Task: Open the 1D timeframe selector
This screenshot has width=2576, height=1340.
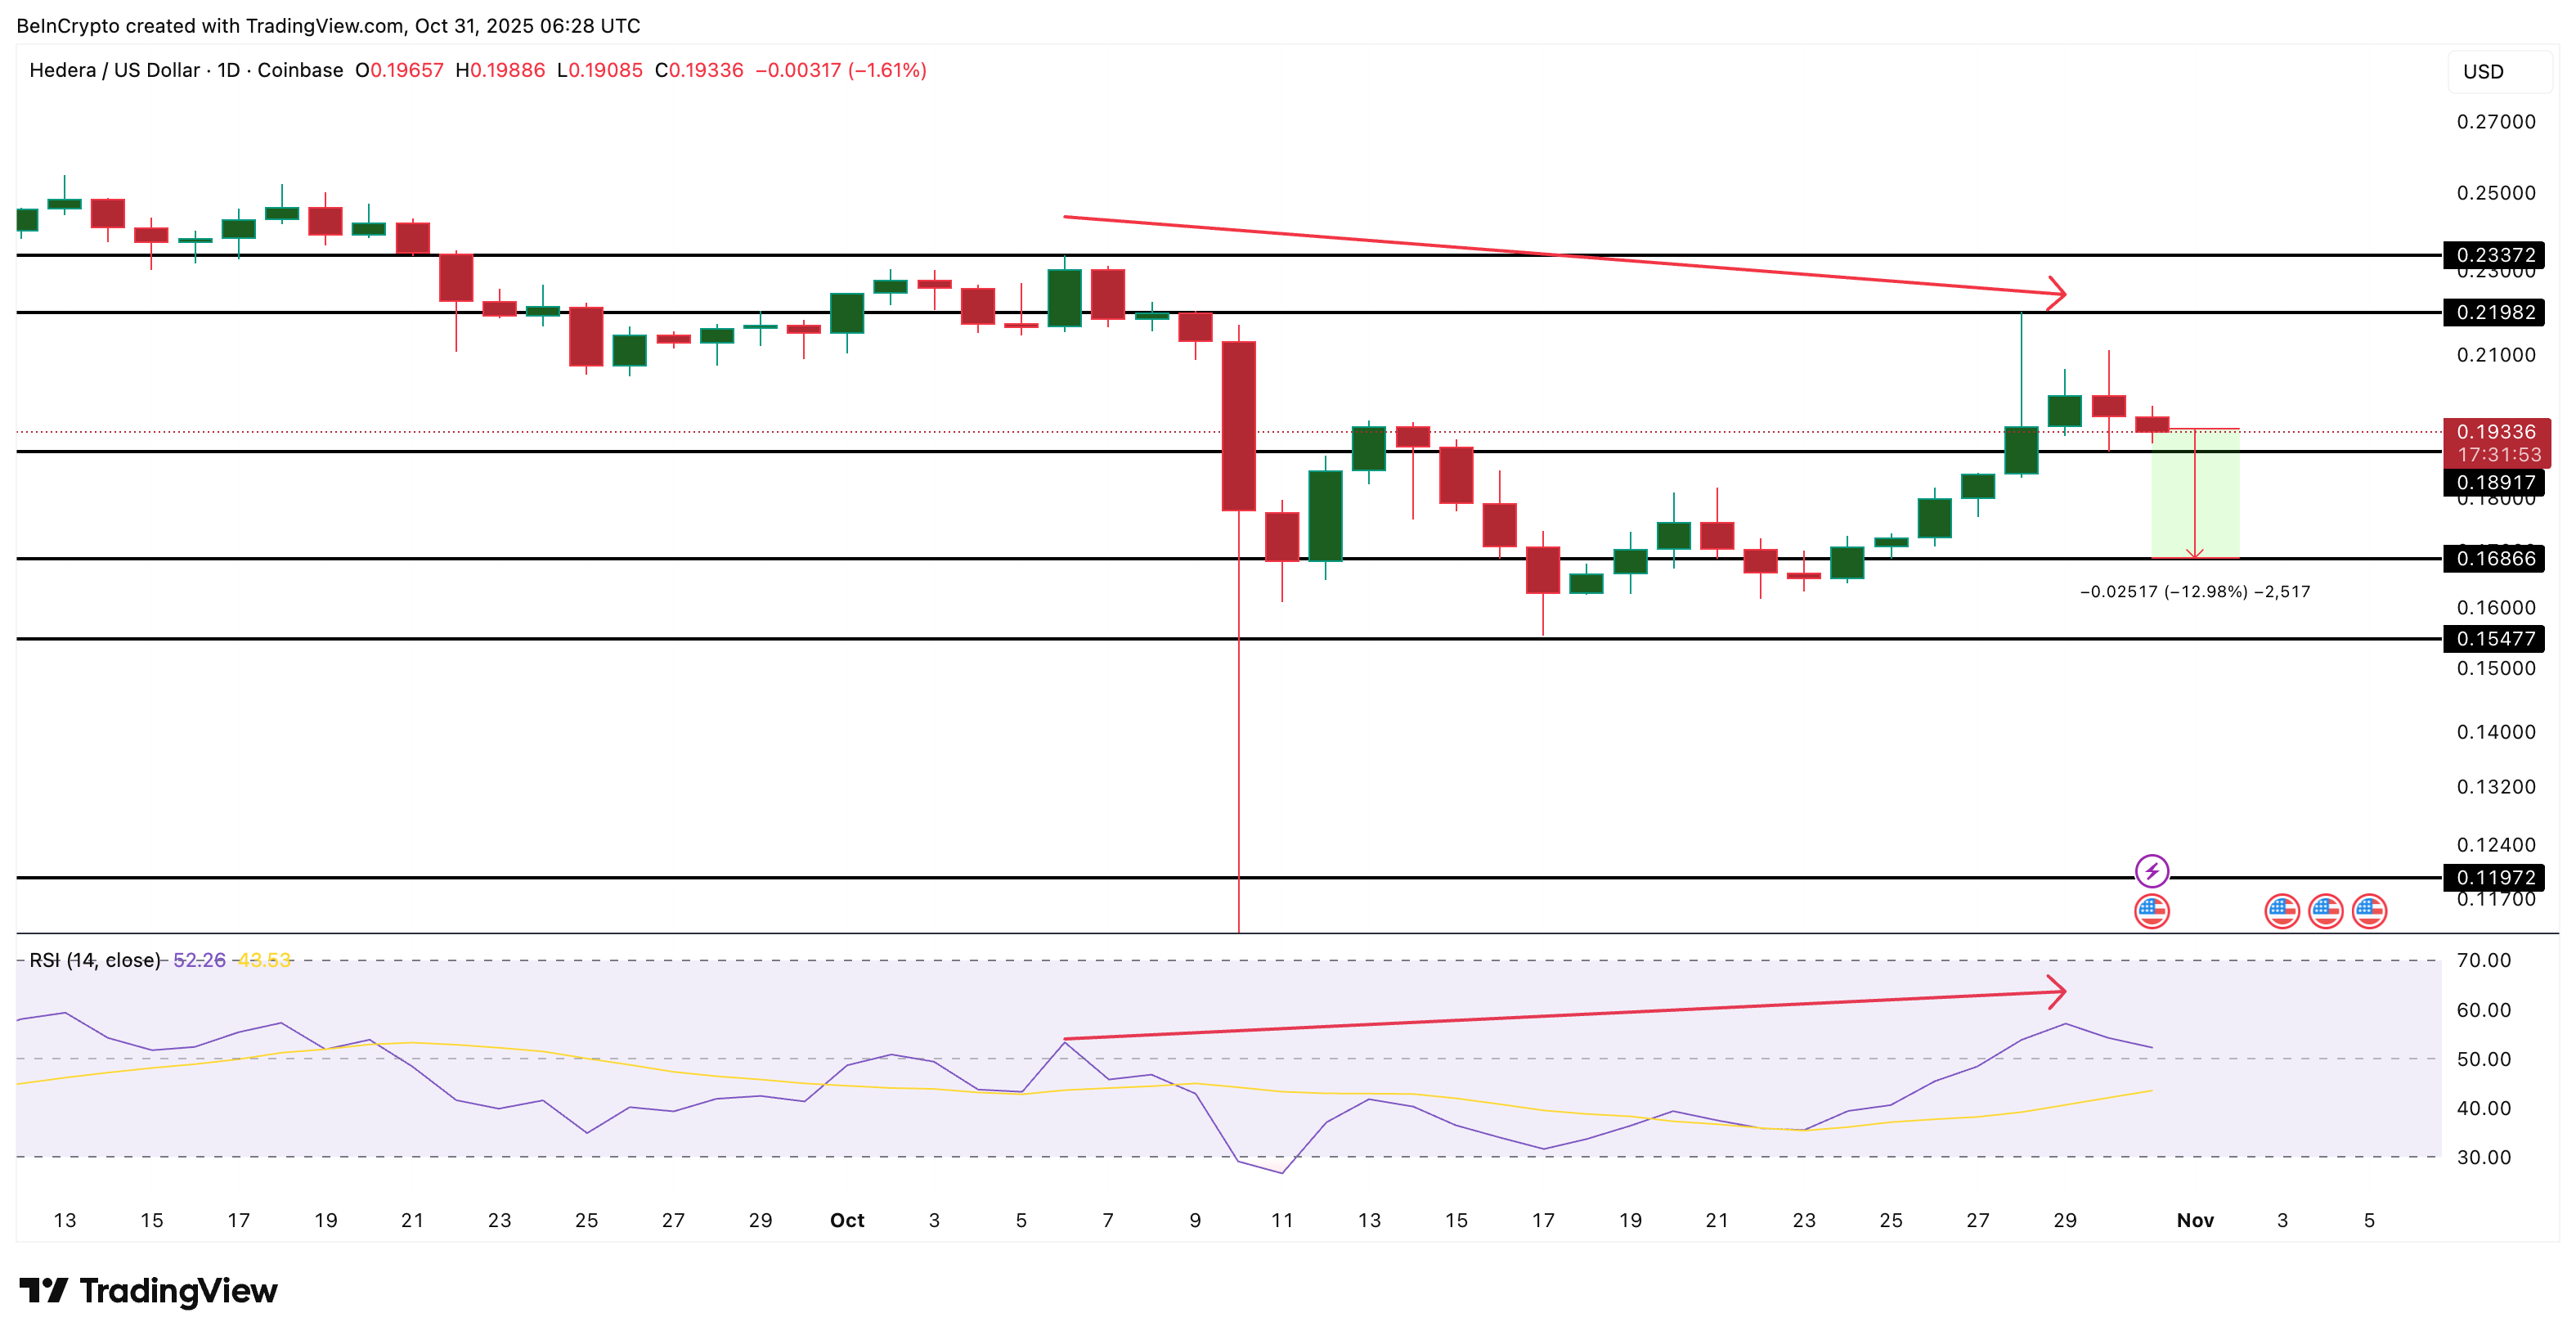Action: pos(228,71)
